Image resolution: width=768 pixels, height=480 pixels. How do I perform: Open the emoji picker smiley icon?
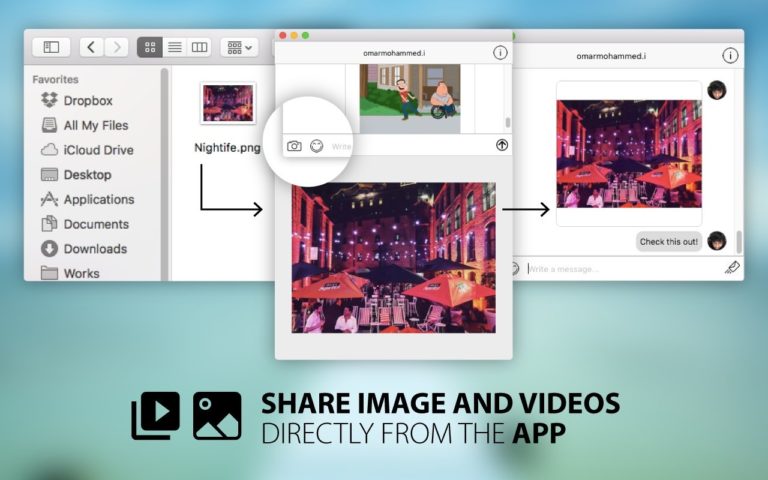(x=317, y=146)
